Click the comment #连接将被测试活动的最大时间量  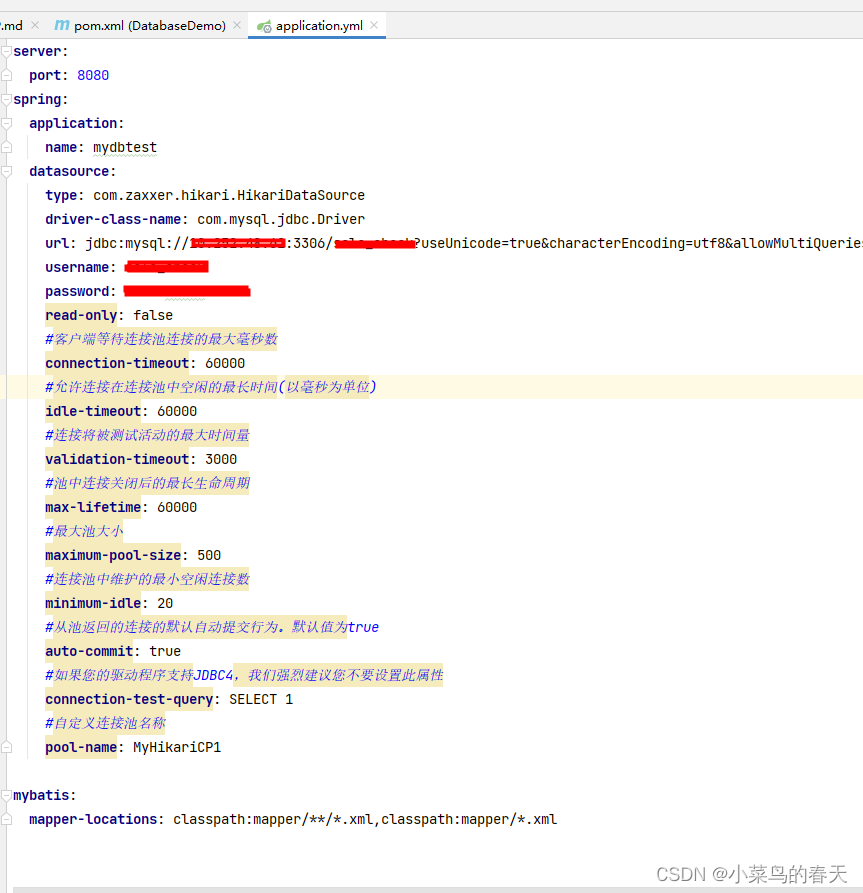(147, 435)
